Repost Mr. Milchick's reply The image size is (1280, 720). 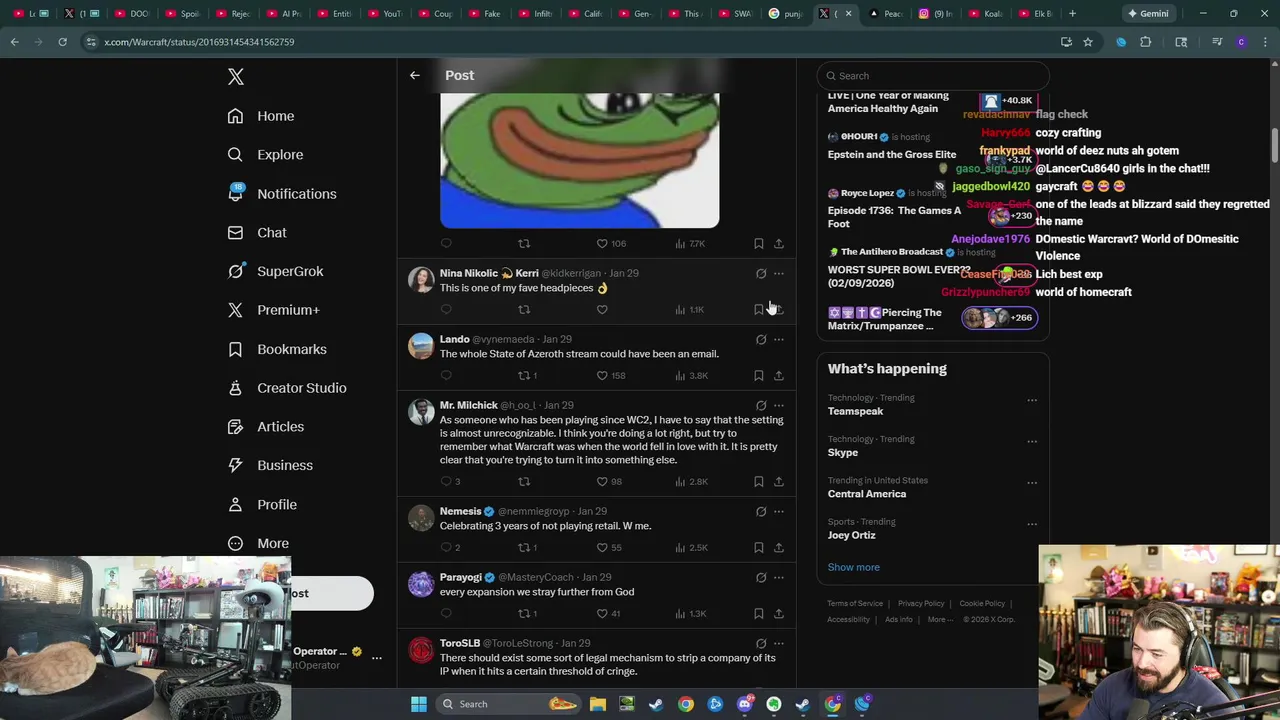pyautogui.click(x=524, y=482)
